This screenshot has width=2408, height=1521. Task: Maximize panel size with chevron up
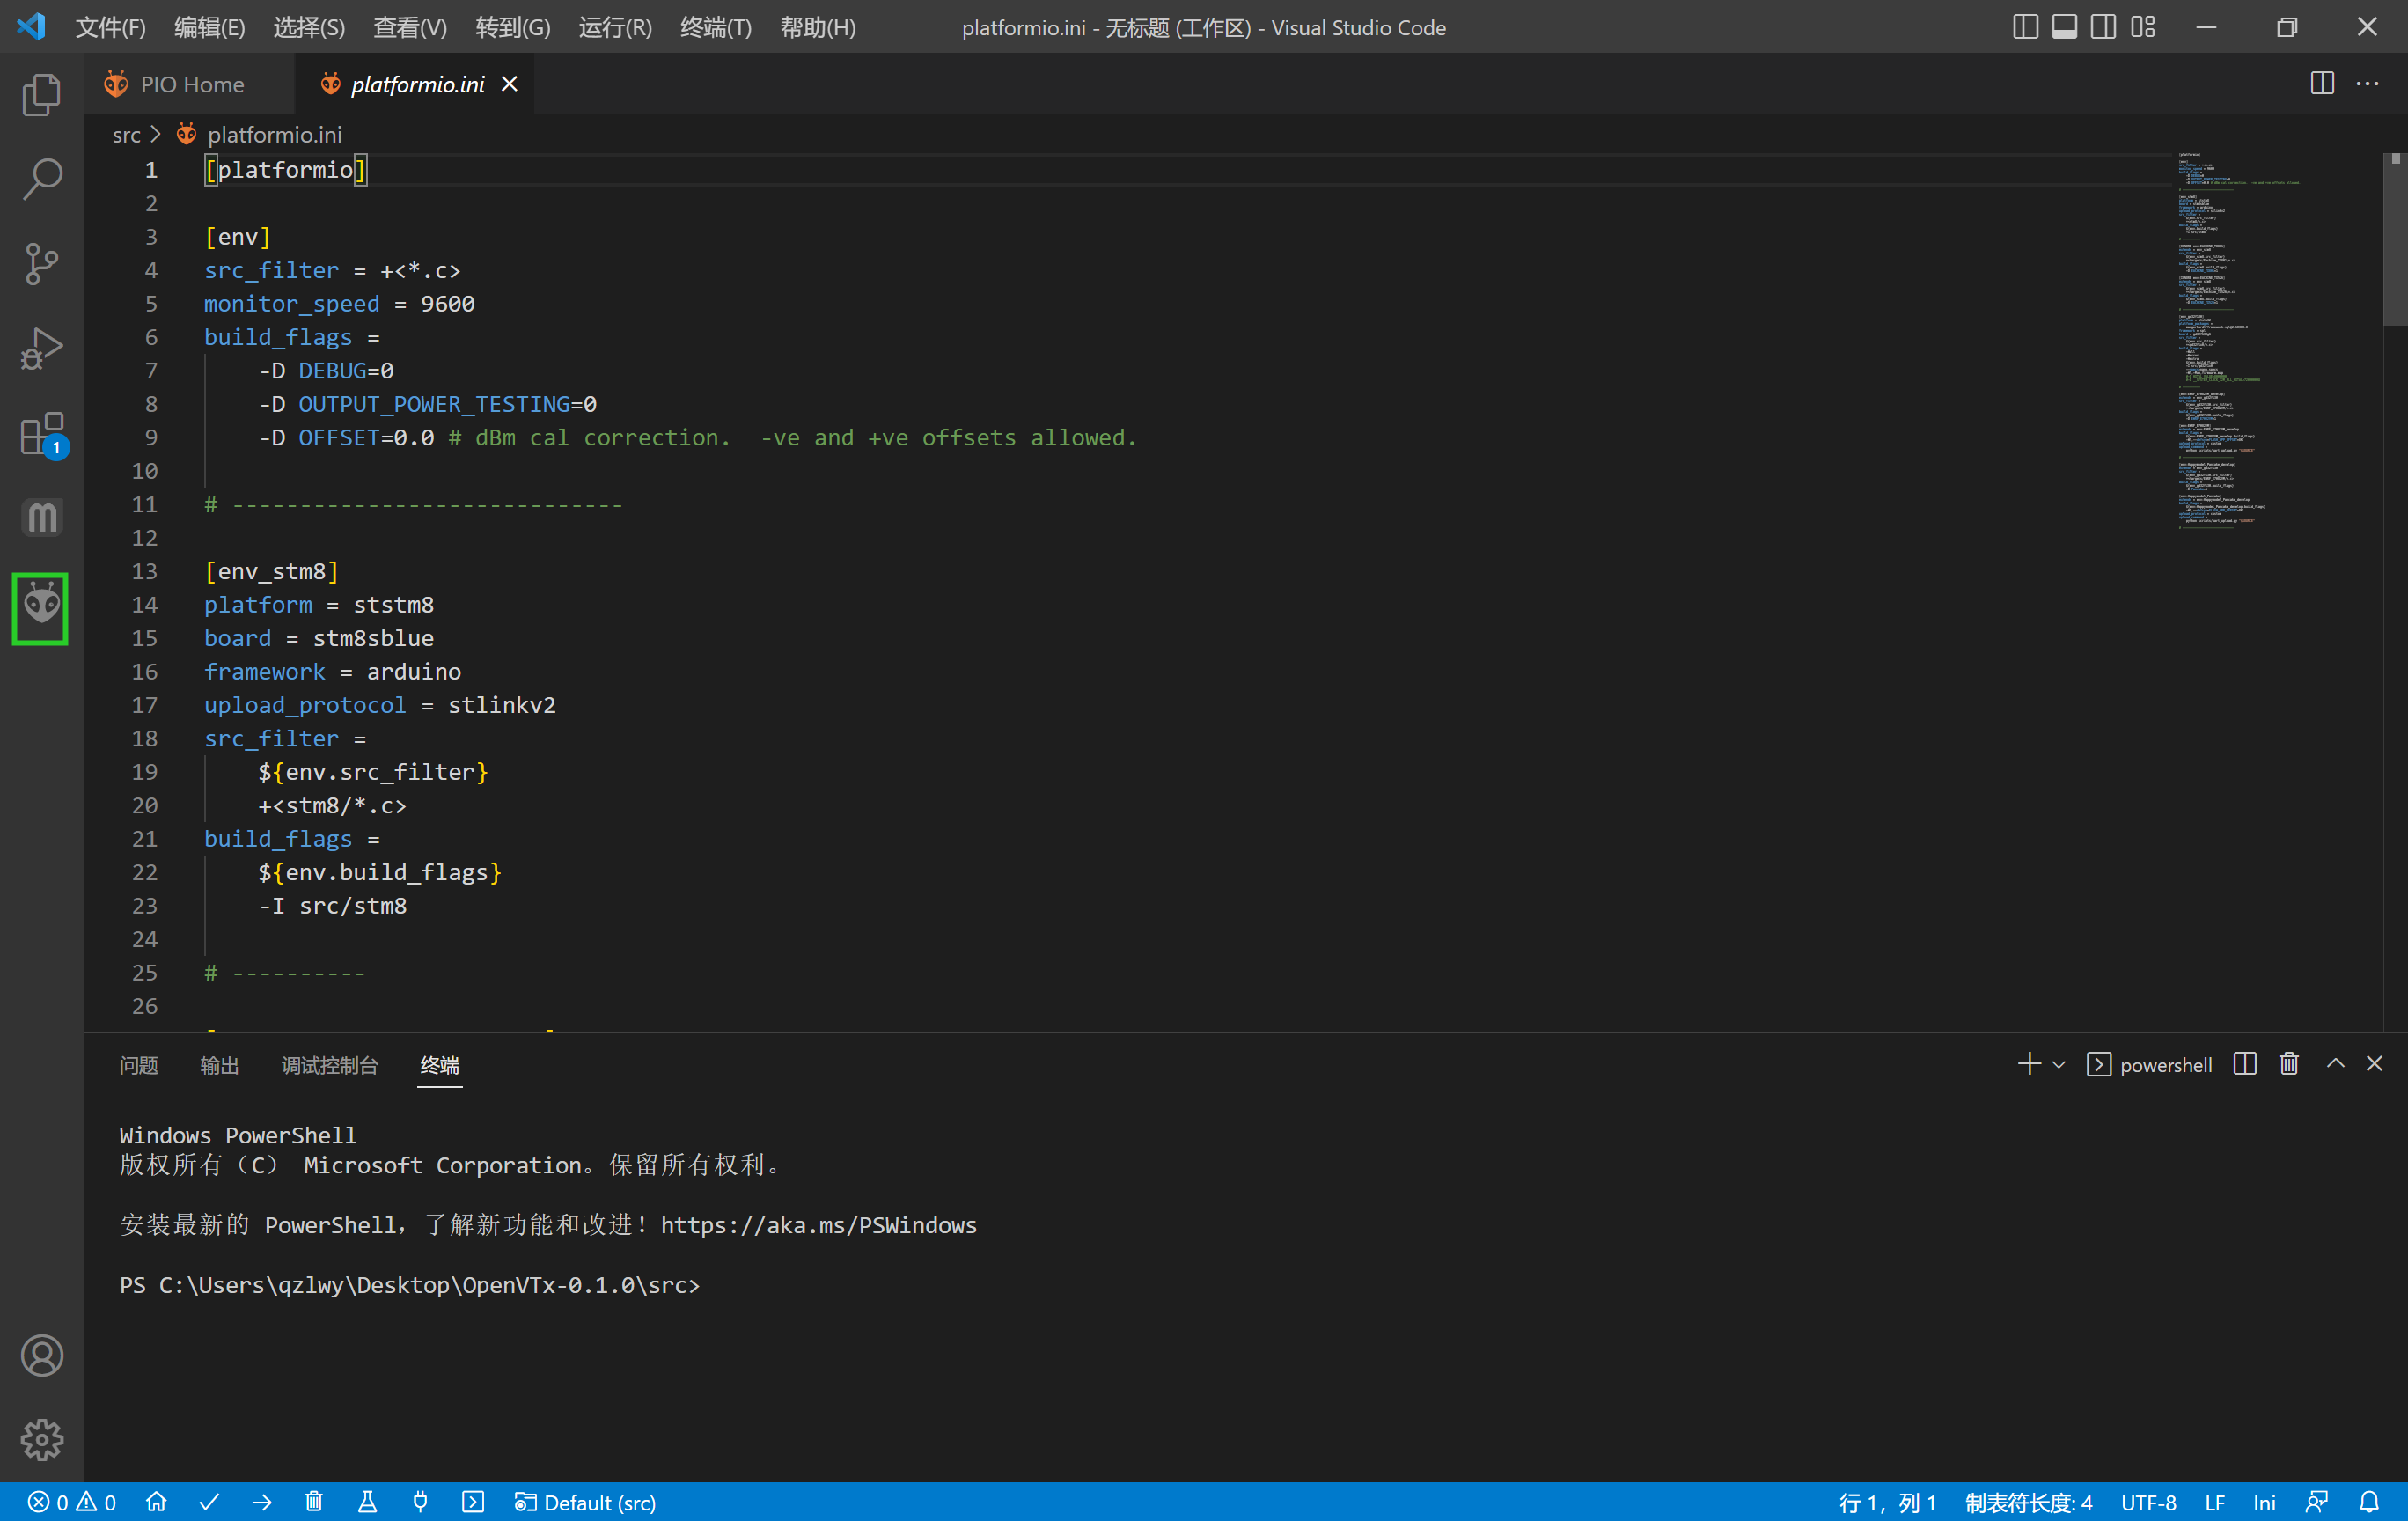pyautogui.click(x=2335, y=1064)
